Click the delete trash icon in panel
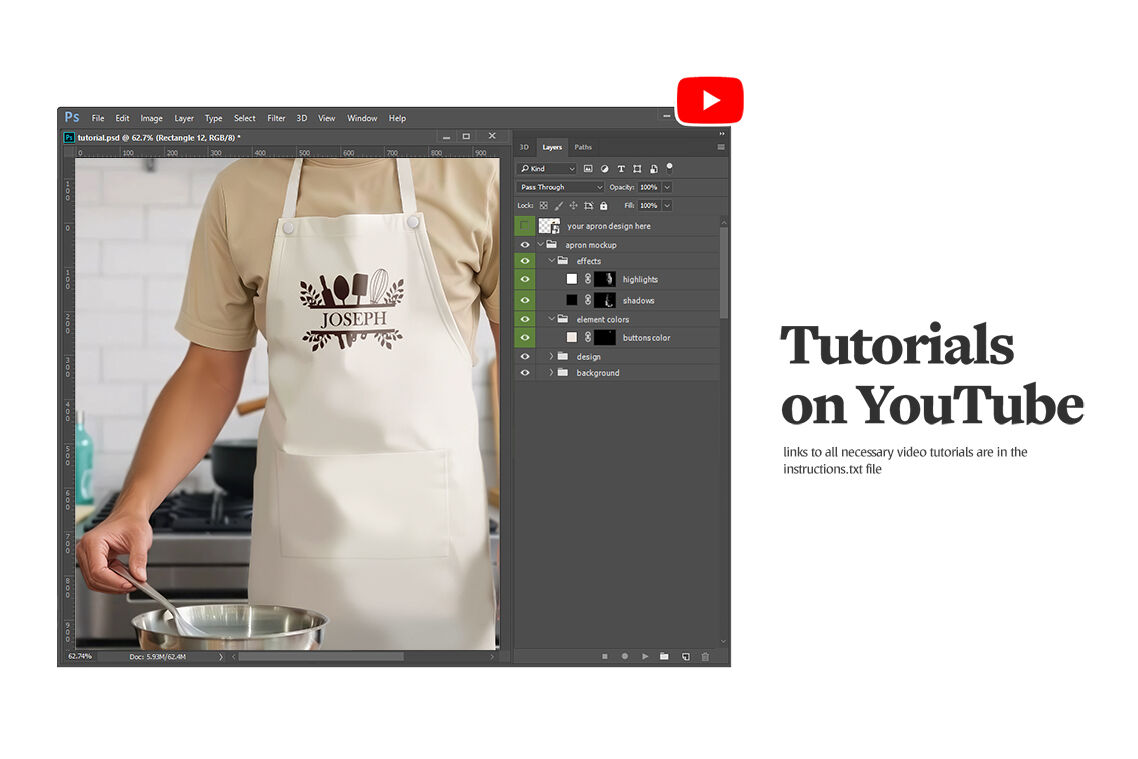The width and height of the screenshot is (1138, 759). click(x=705, y=656)
